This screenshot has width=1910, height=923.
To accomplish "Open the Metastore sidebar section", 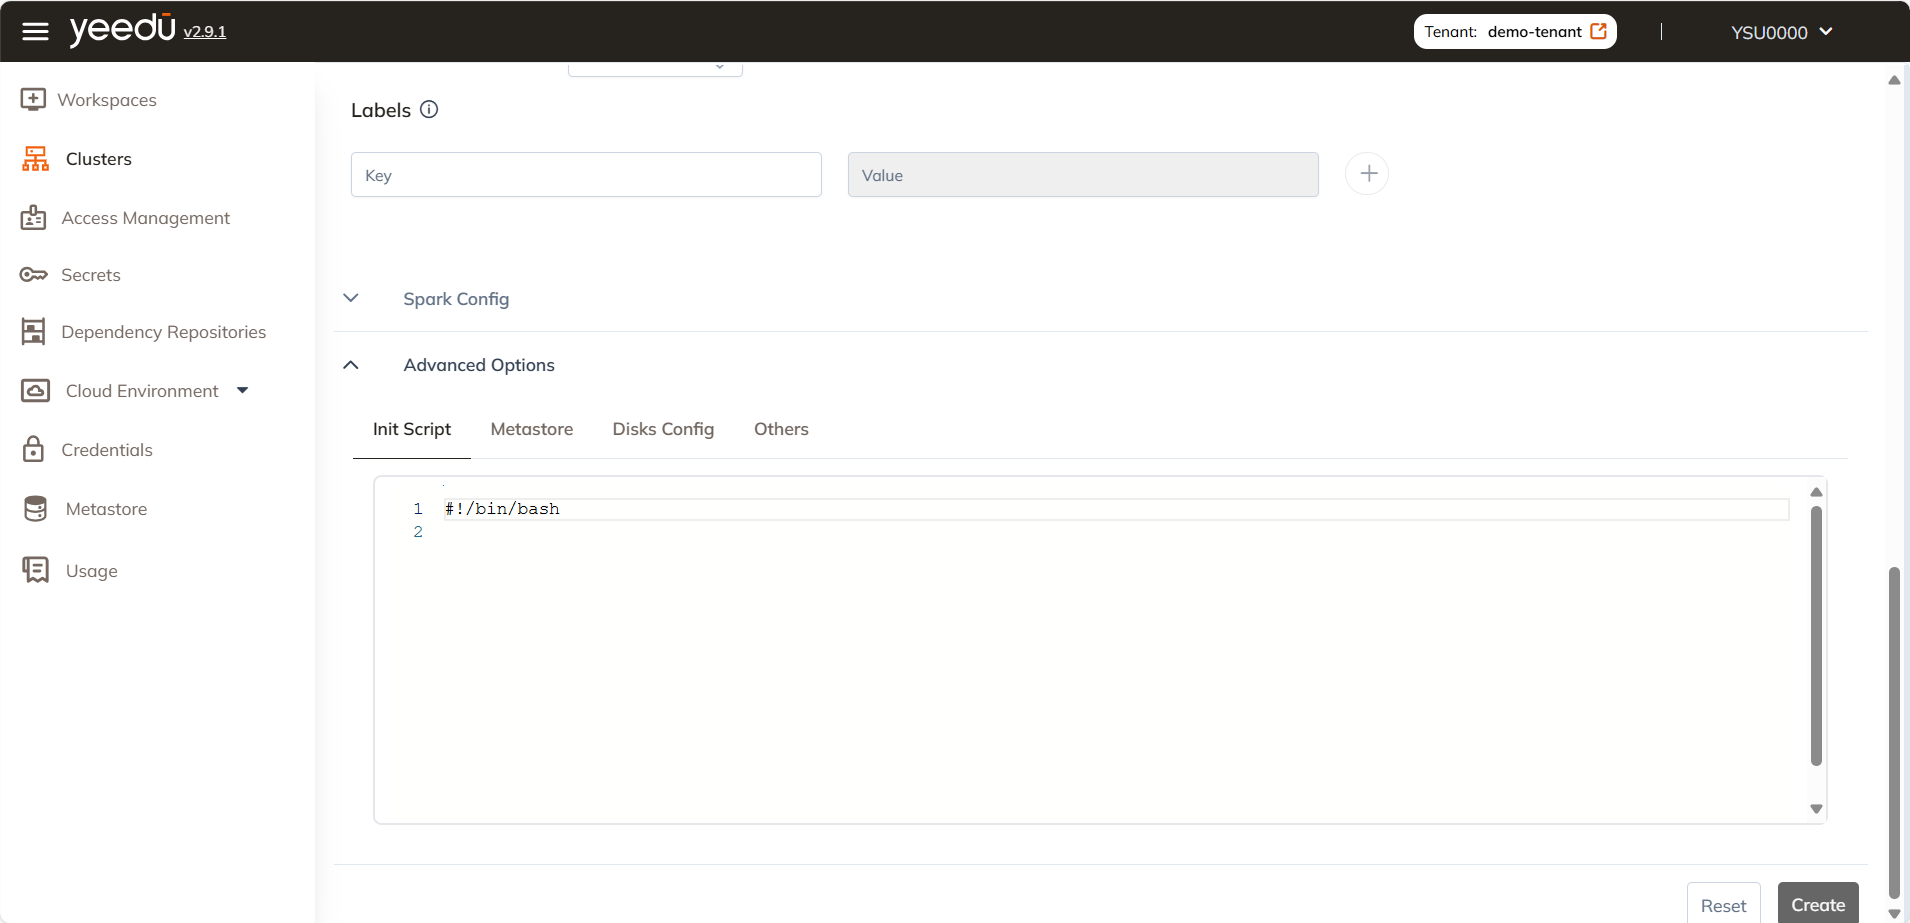I will coord(105,508).
